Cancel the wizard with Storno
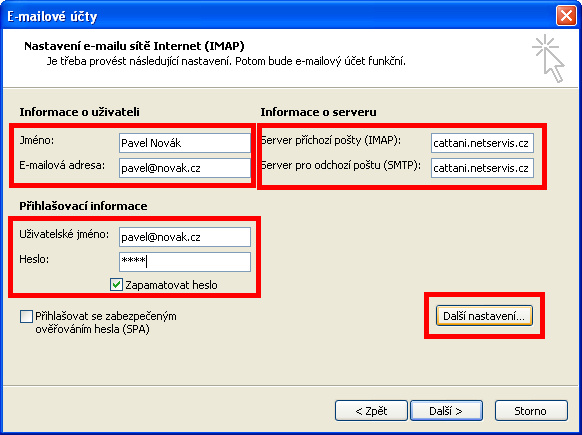Viewport: 582px width, 435px height. coord(531,411)
